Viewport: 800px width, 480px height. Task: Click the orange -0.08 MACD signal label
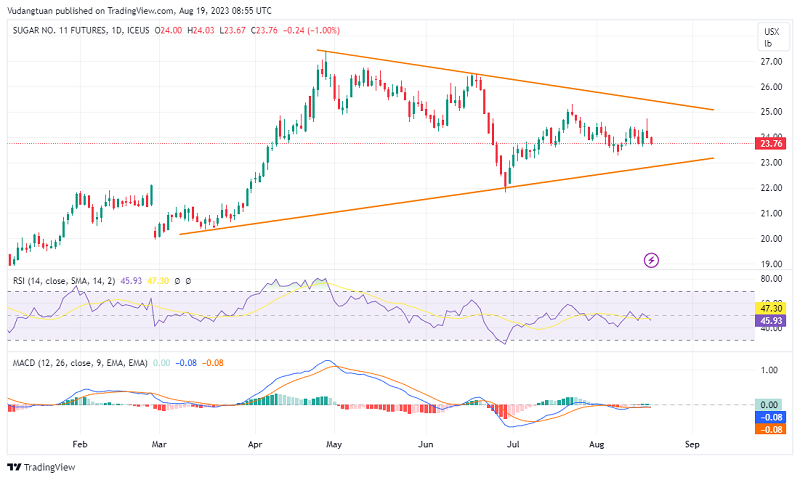click(772, 429)
